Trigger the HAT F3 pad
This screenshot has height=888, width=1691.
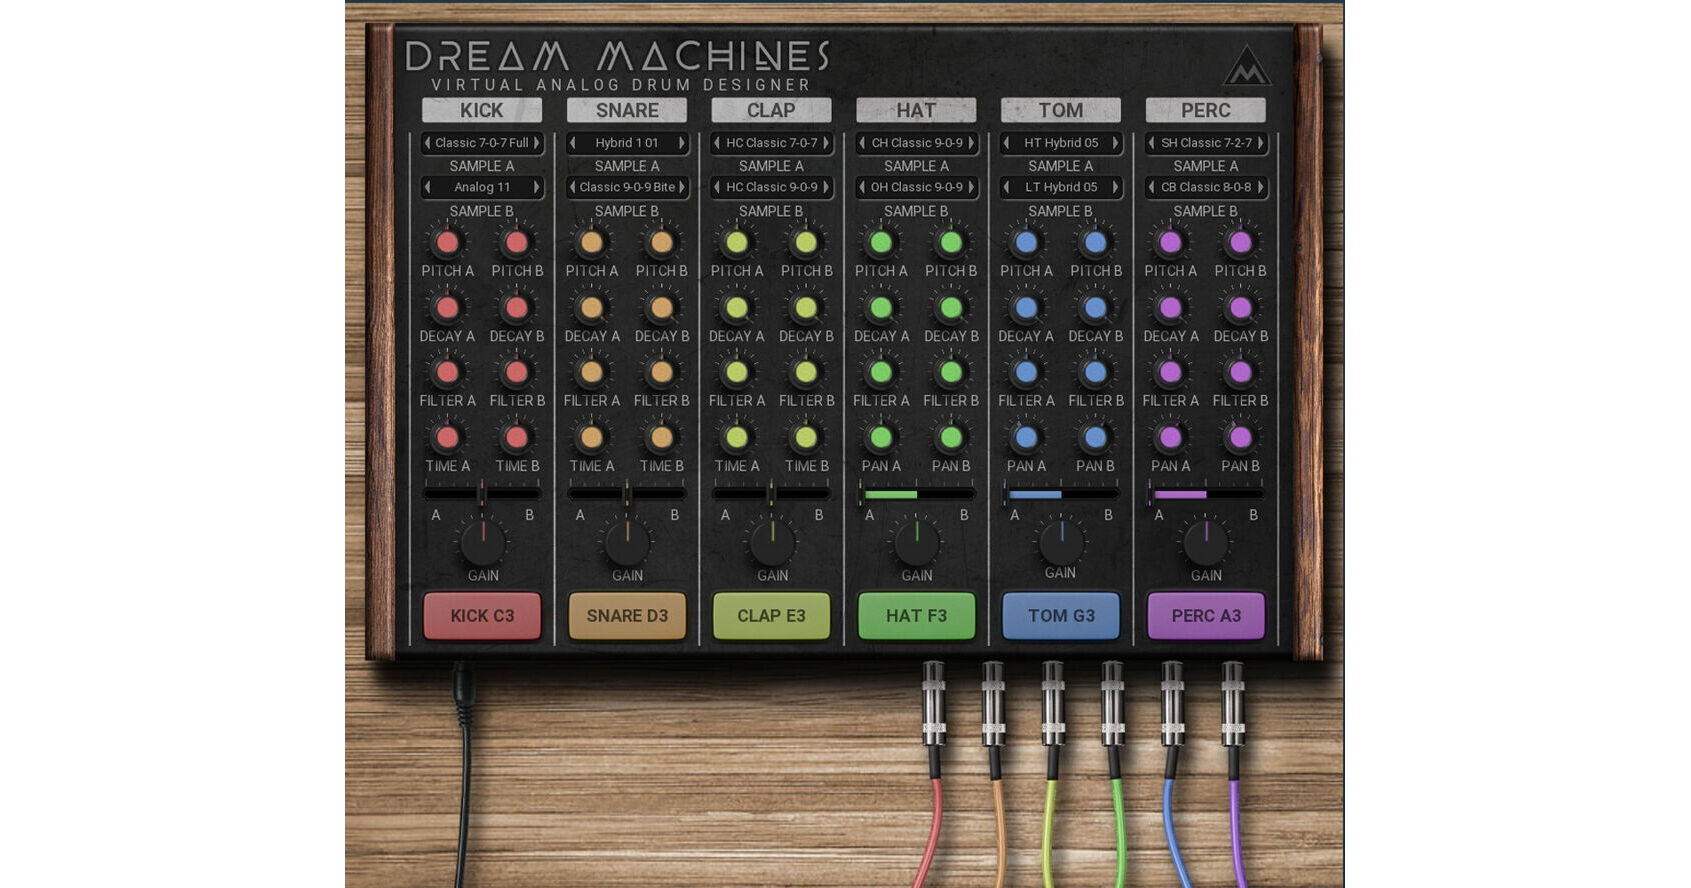click(917, 616)
